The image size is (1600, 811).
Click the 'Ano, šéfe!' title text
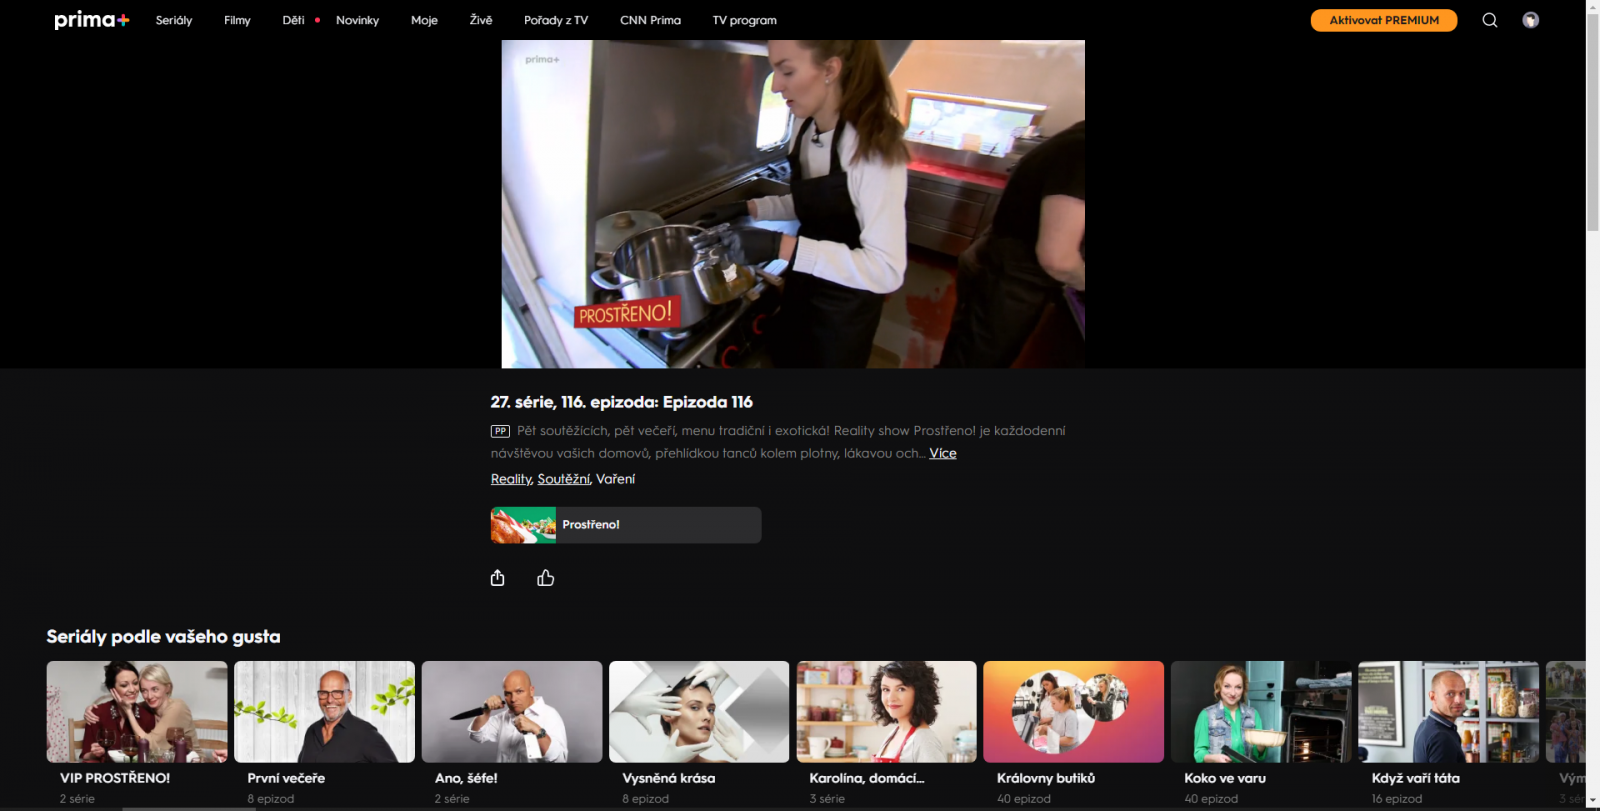[466, 778]
